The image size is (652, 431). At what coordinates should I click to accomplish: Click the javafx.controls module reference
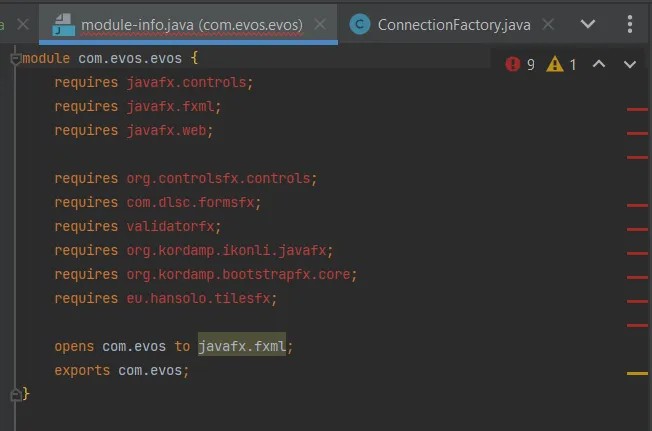click(186, 82)
